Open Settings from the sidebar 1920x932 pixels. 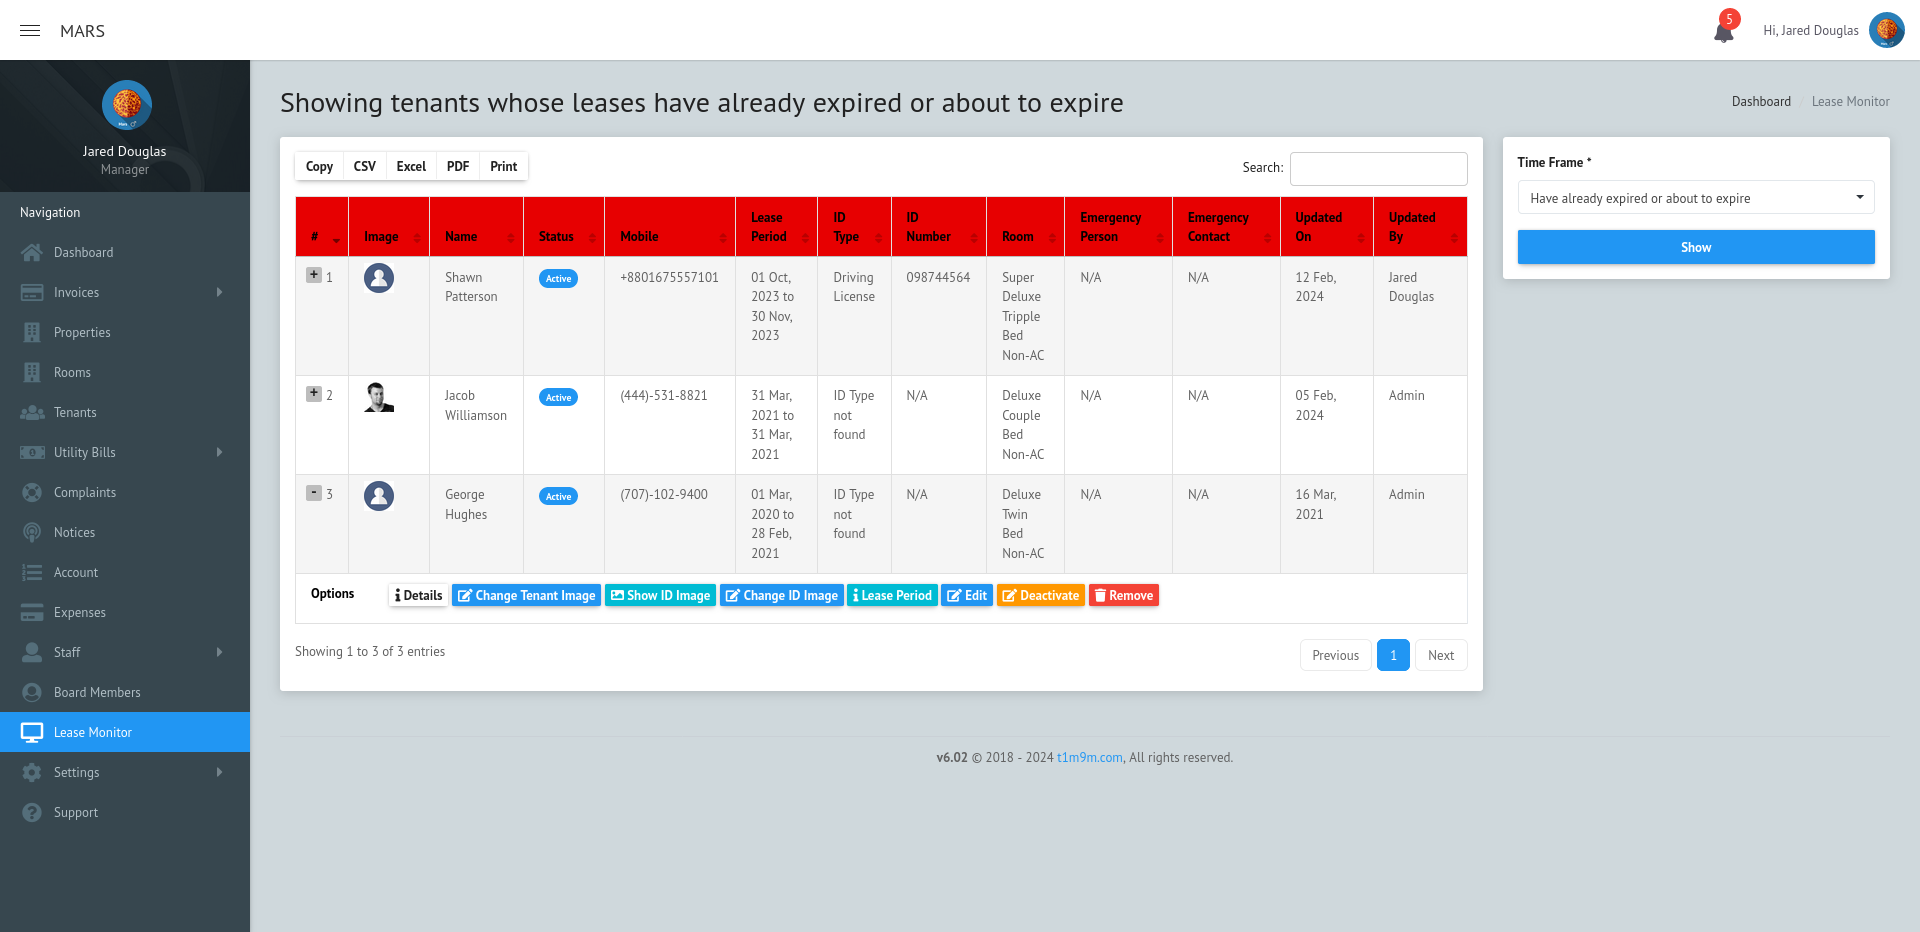click(x=77, y=772)
